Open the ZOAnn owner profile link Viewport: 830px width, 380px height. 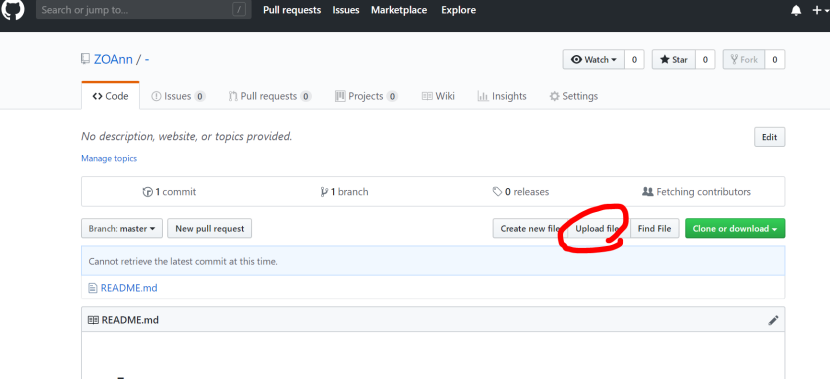113,59
